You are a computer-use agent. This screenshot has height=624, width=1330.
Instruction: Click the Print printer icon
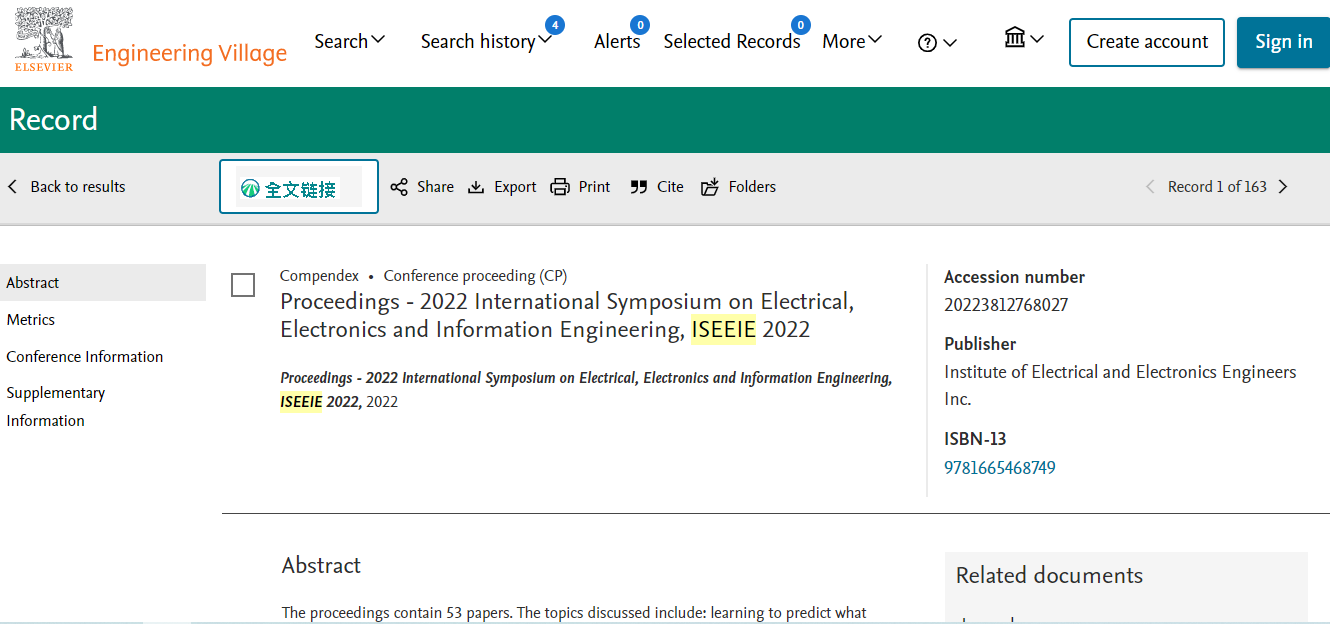tap(560, 187)
